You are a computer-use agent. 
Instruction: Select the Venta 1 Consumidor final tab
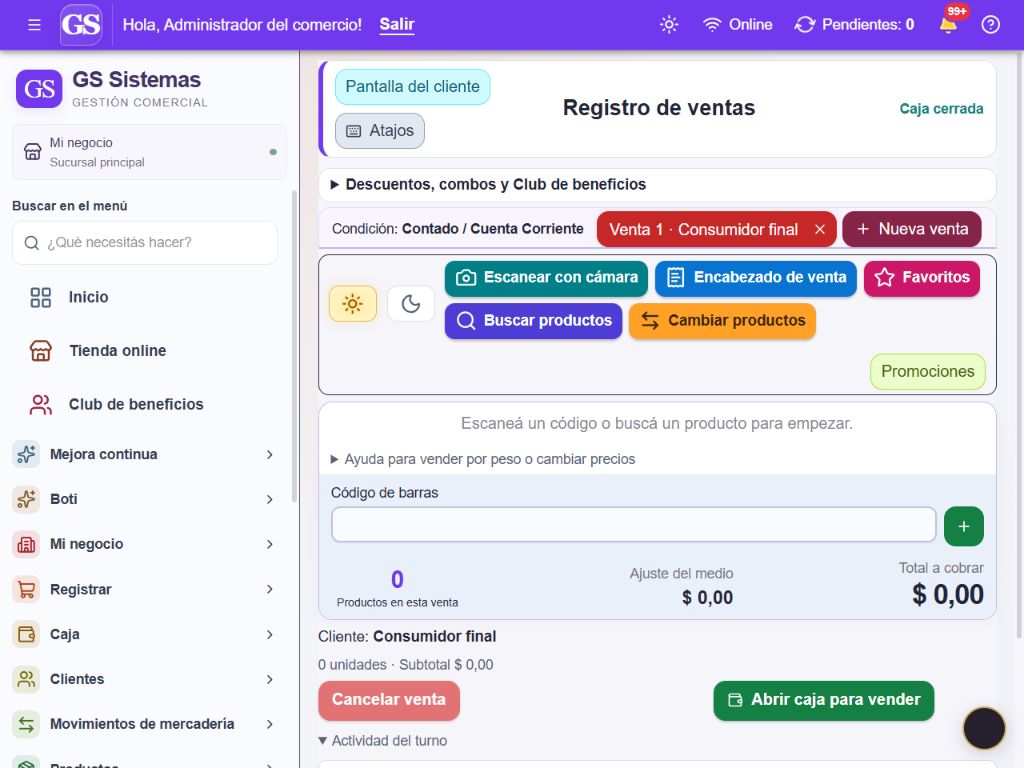703,230
